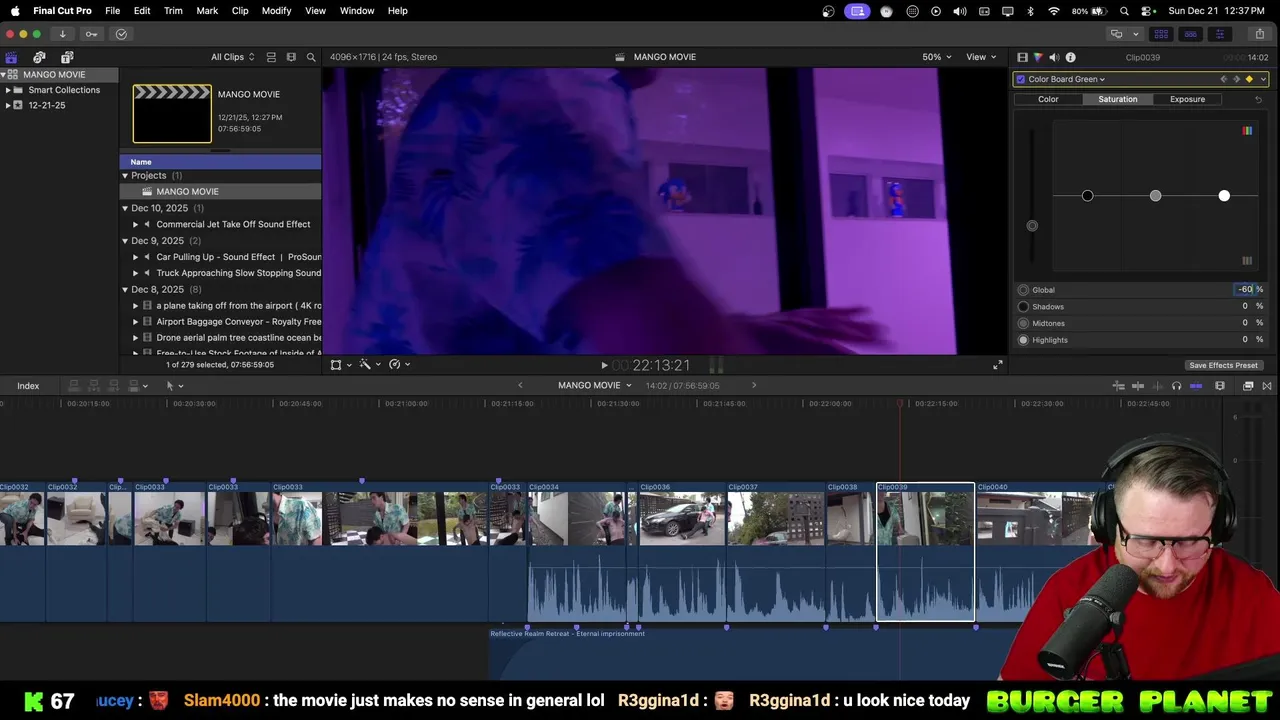
Task: Click the gray midtones saturation puck
Action: point(1155,196)
